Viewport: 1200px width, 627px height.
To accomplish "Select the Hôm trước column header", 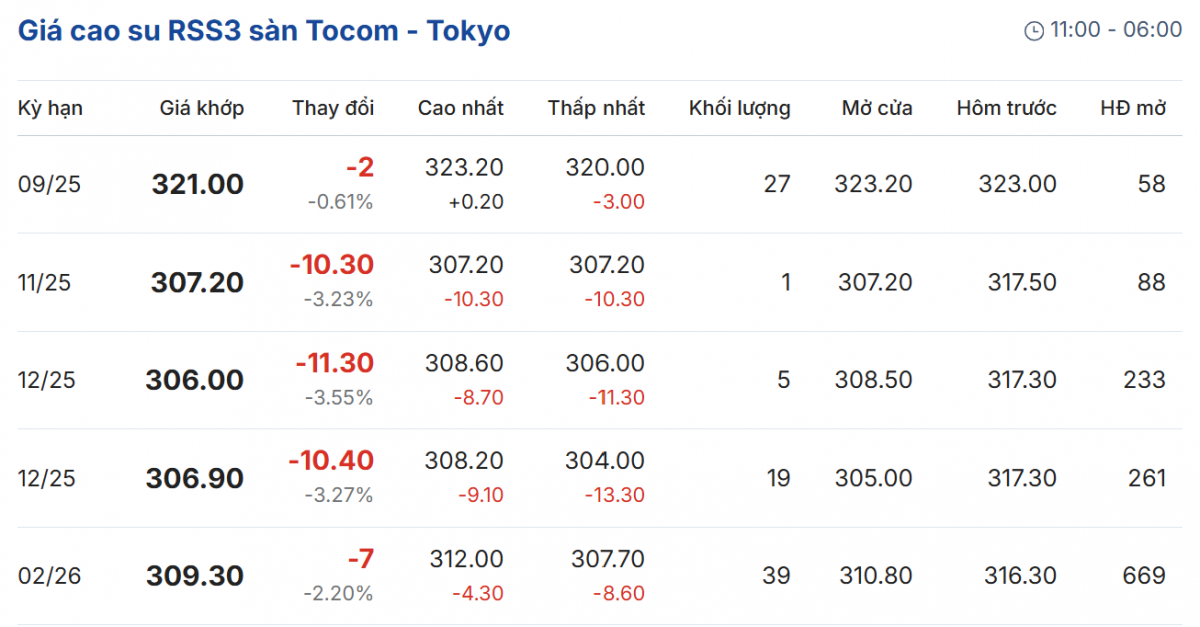I will click(1006, 108).
